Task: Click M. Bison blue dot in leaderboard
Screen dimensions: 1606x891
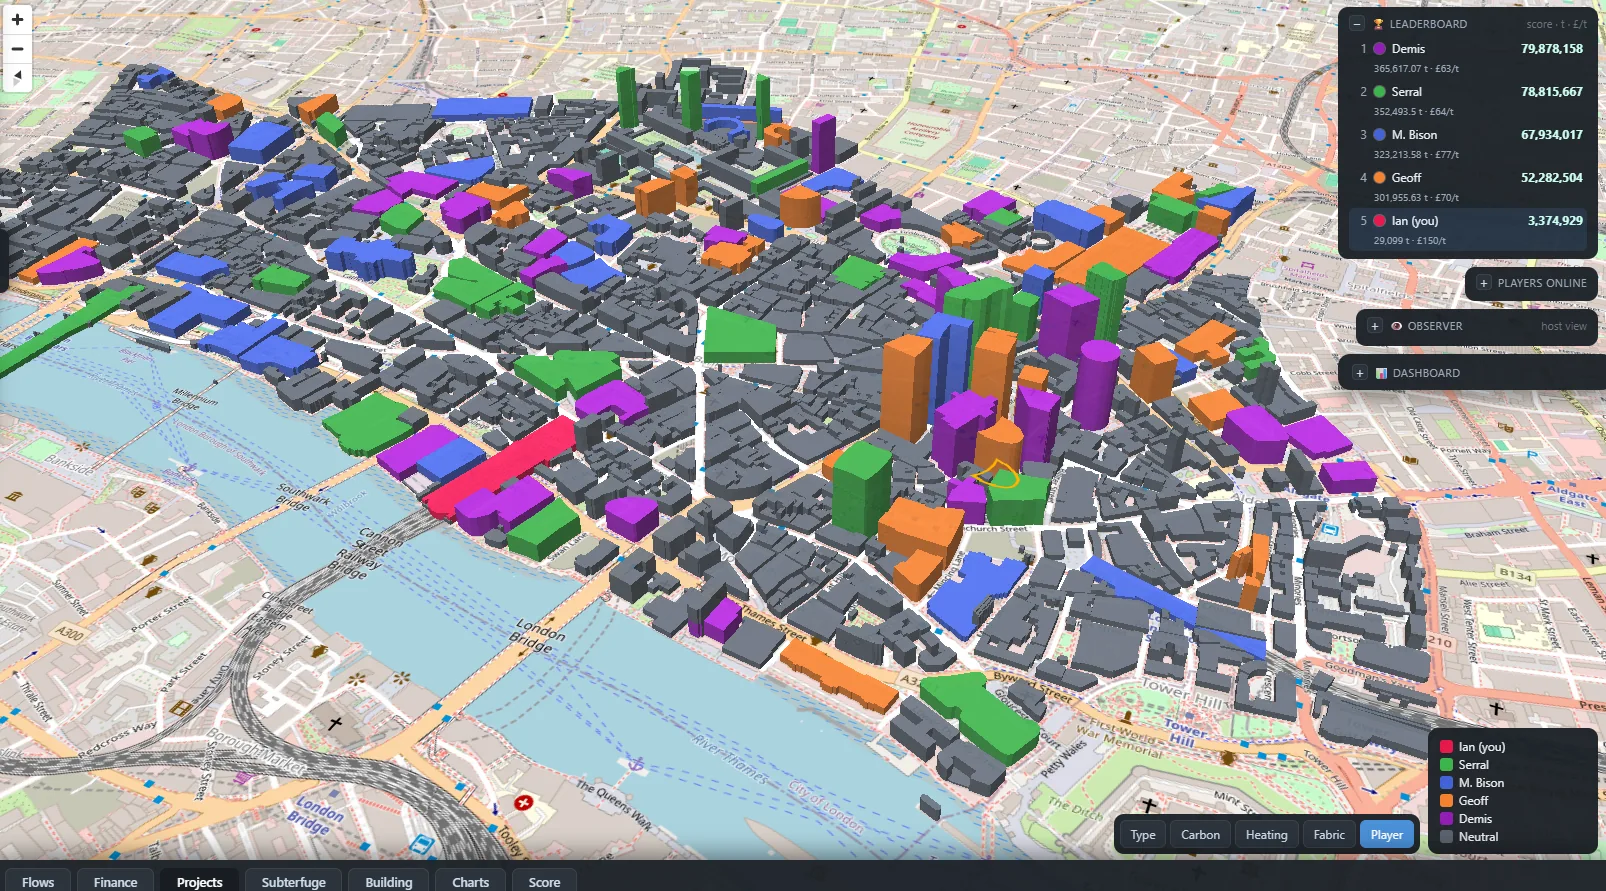Action: 1379,135
